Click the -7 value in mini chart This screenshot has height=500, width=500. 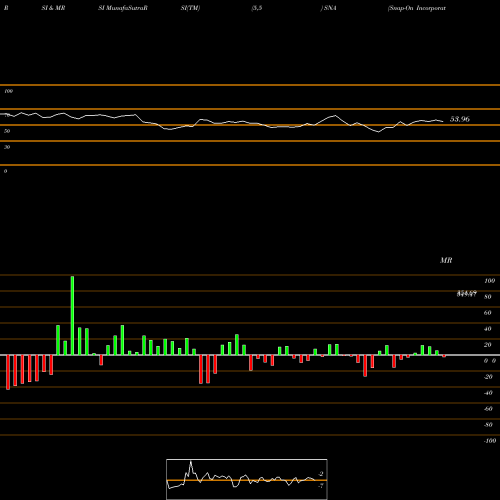[x=321, y=486]
